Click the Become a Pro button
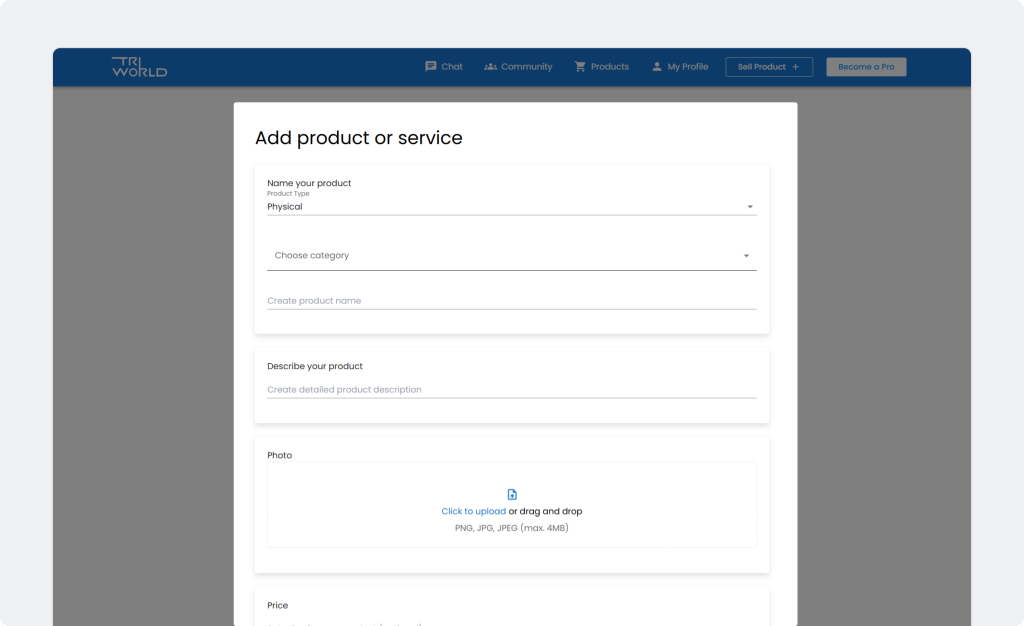 tap(865, 67)
